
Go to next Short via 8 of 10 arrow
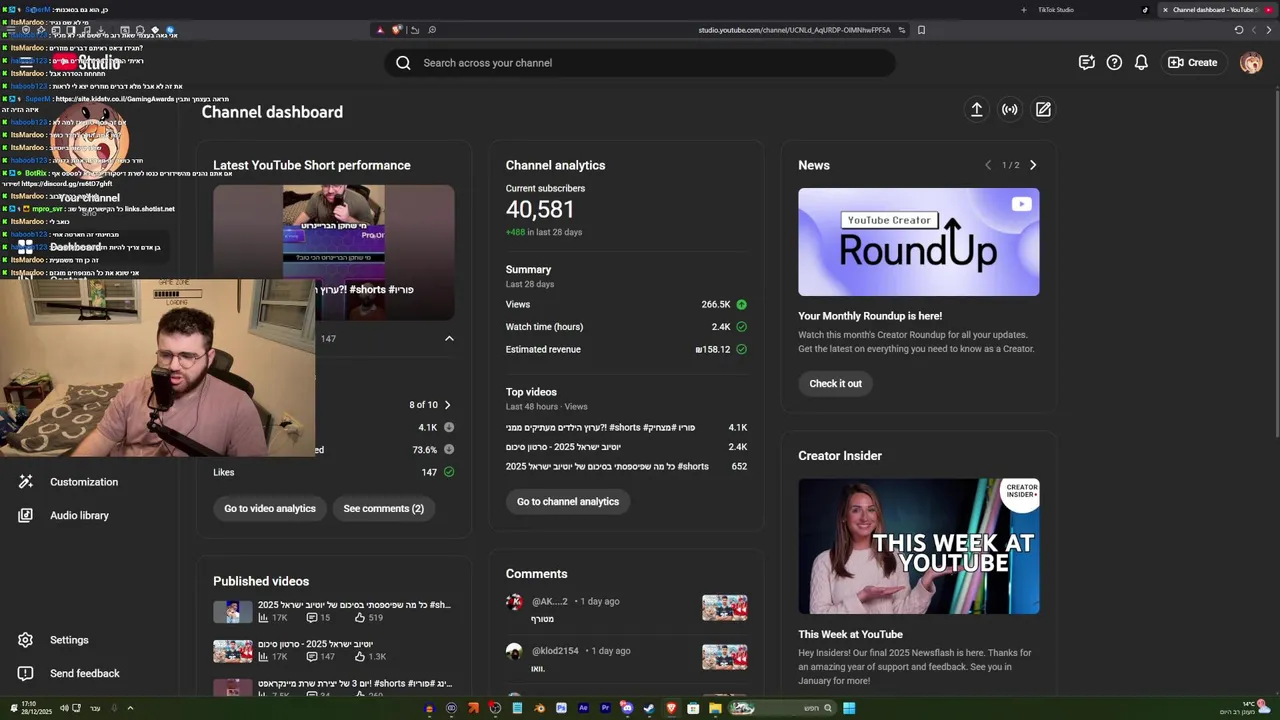coord(447,405)
